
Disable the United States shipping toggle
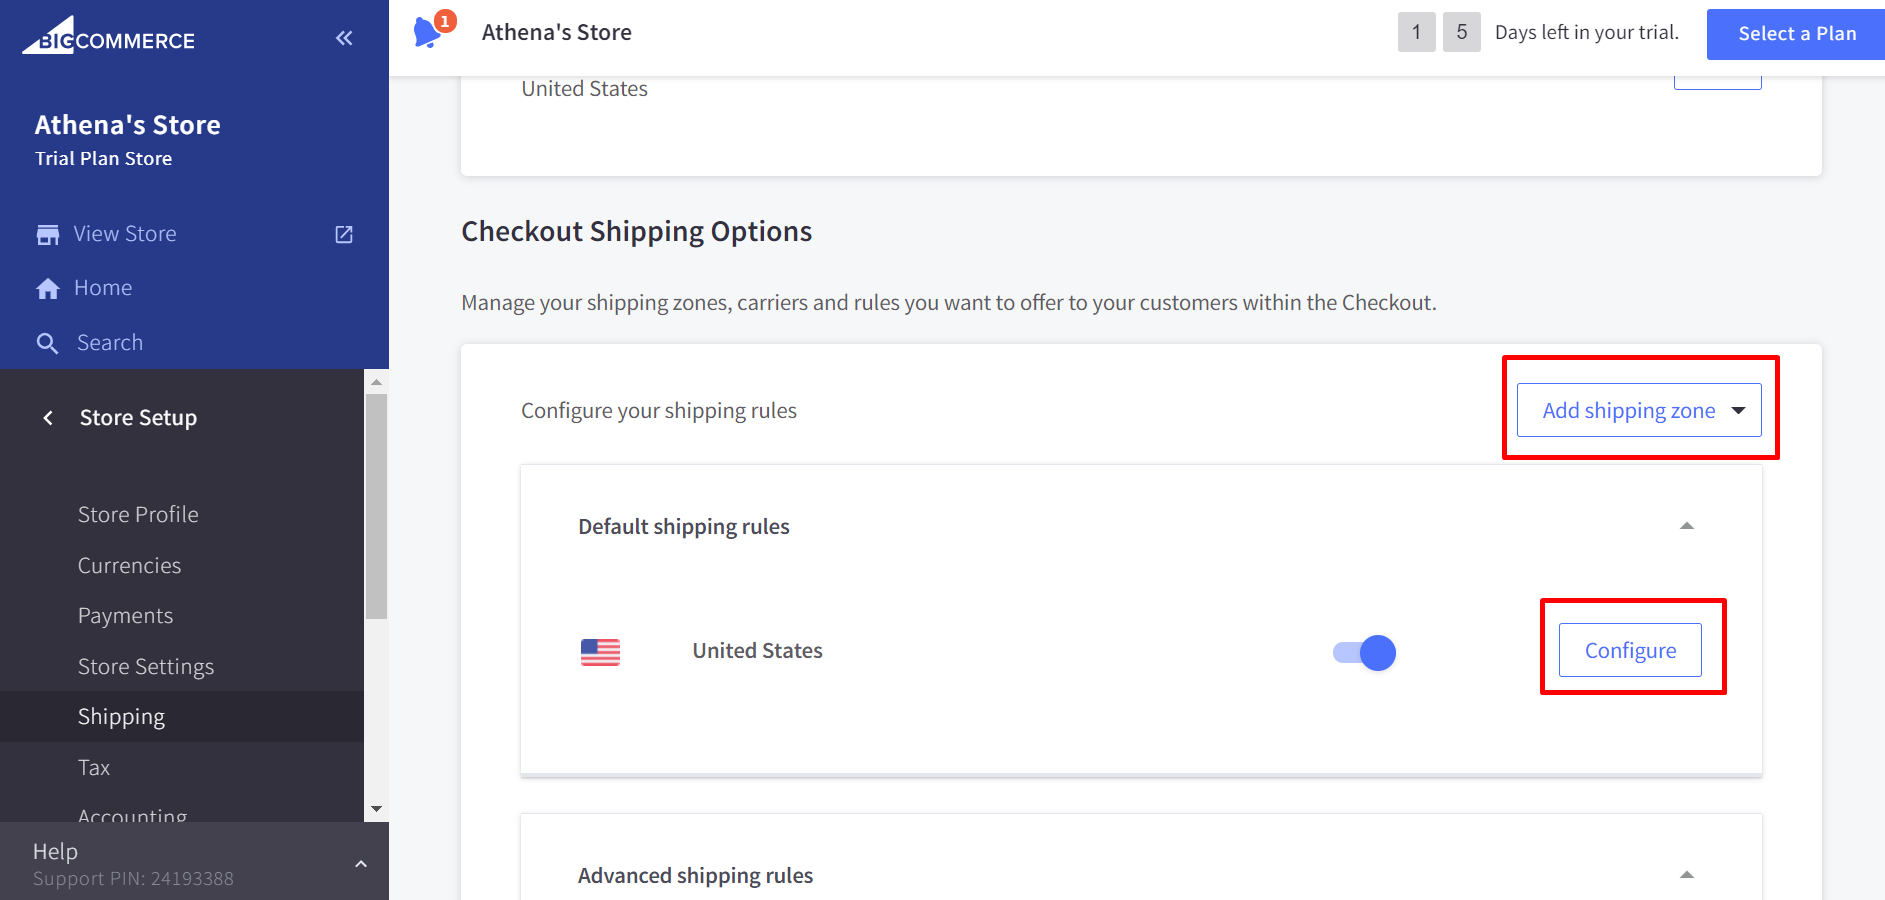tap(1364, 653)
